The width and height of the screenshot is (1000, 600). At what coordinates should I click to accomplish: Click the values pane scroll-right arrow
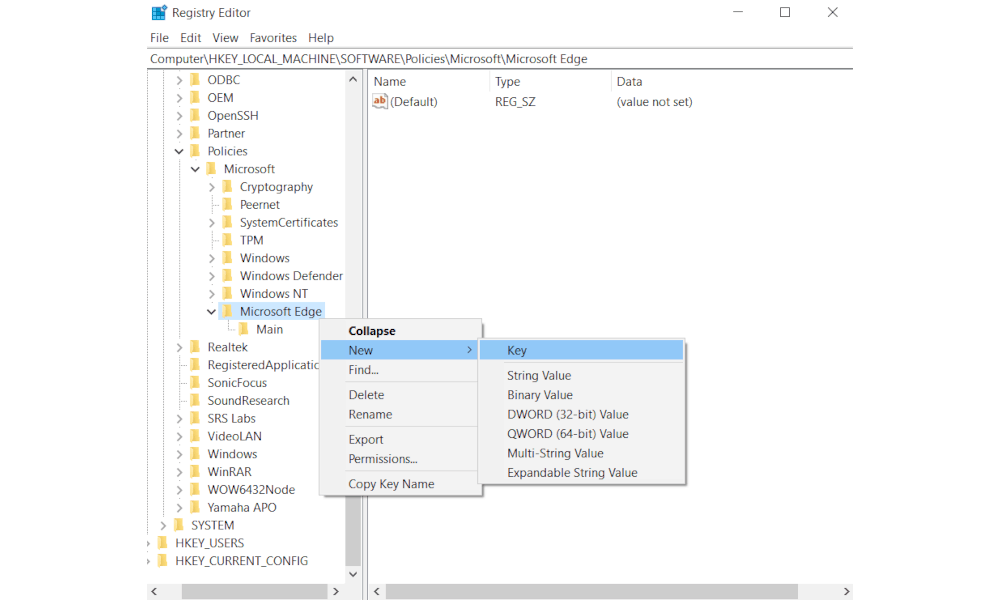click(x=846, y=592)
